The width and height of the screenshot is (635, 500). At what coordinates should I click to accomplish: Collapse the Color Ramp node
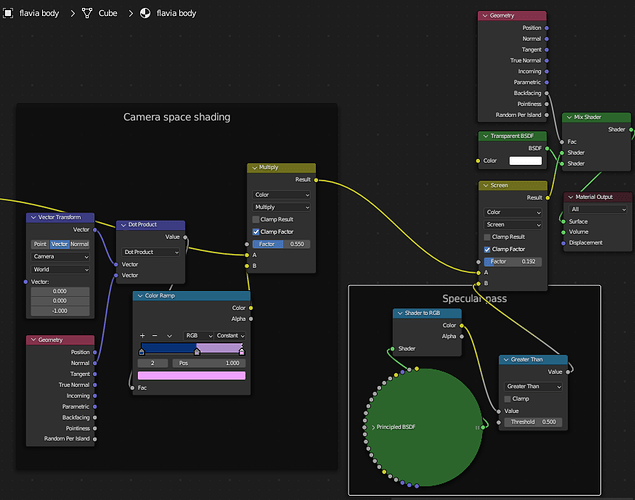click(x=140, y=296)
